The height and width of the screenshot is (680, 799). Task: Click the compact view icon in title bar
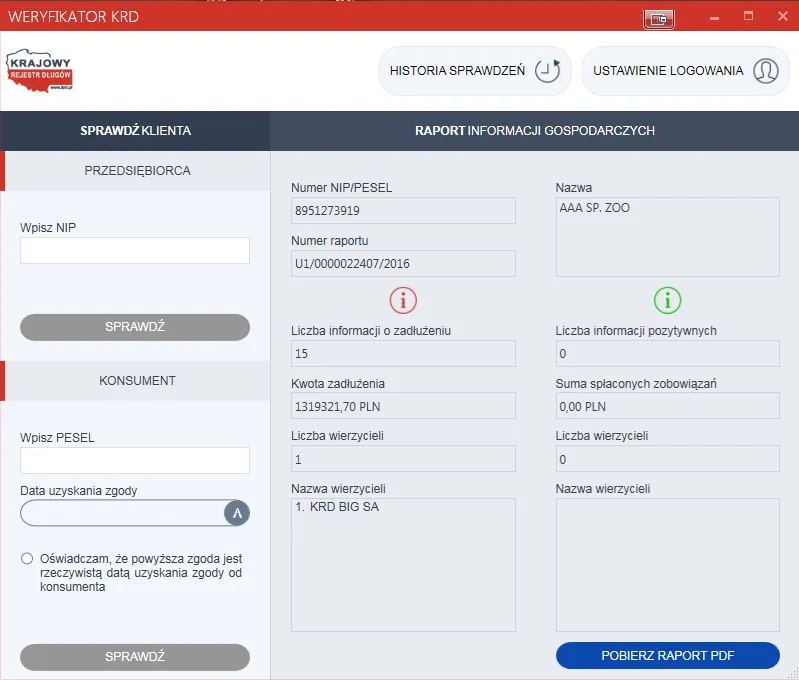pyautogui.click(x=659, y=18)
